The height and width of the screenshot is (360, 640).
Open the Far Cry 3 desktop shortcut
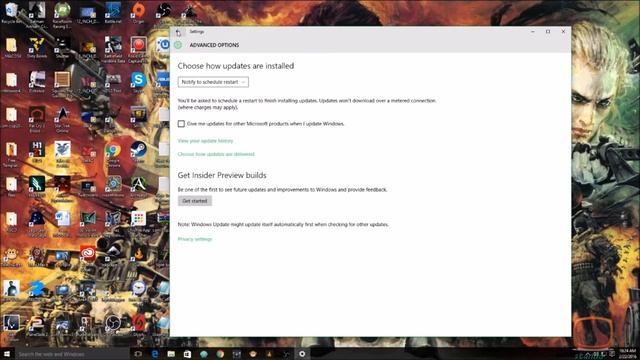tap(37, 118)
